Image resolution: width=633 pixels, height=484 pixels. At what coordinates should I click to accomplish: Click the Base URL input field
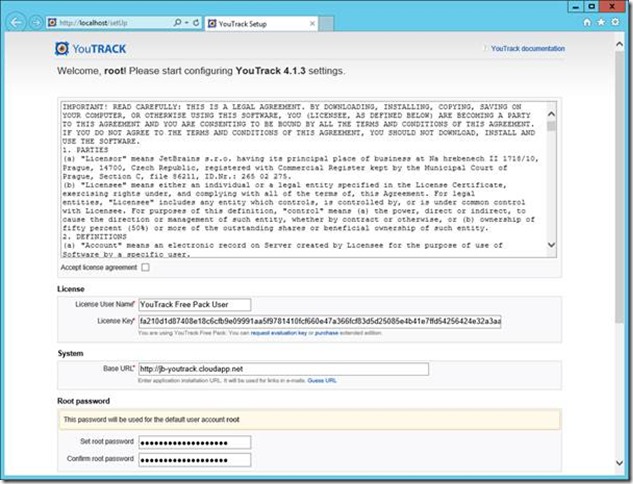[x=283, y=369]
